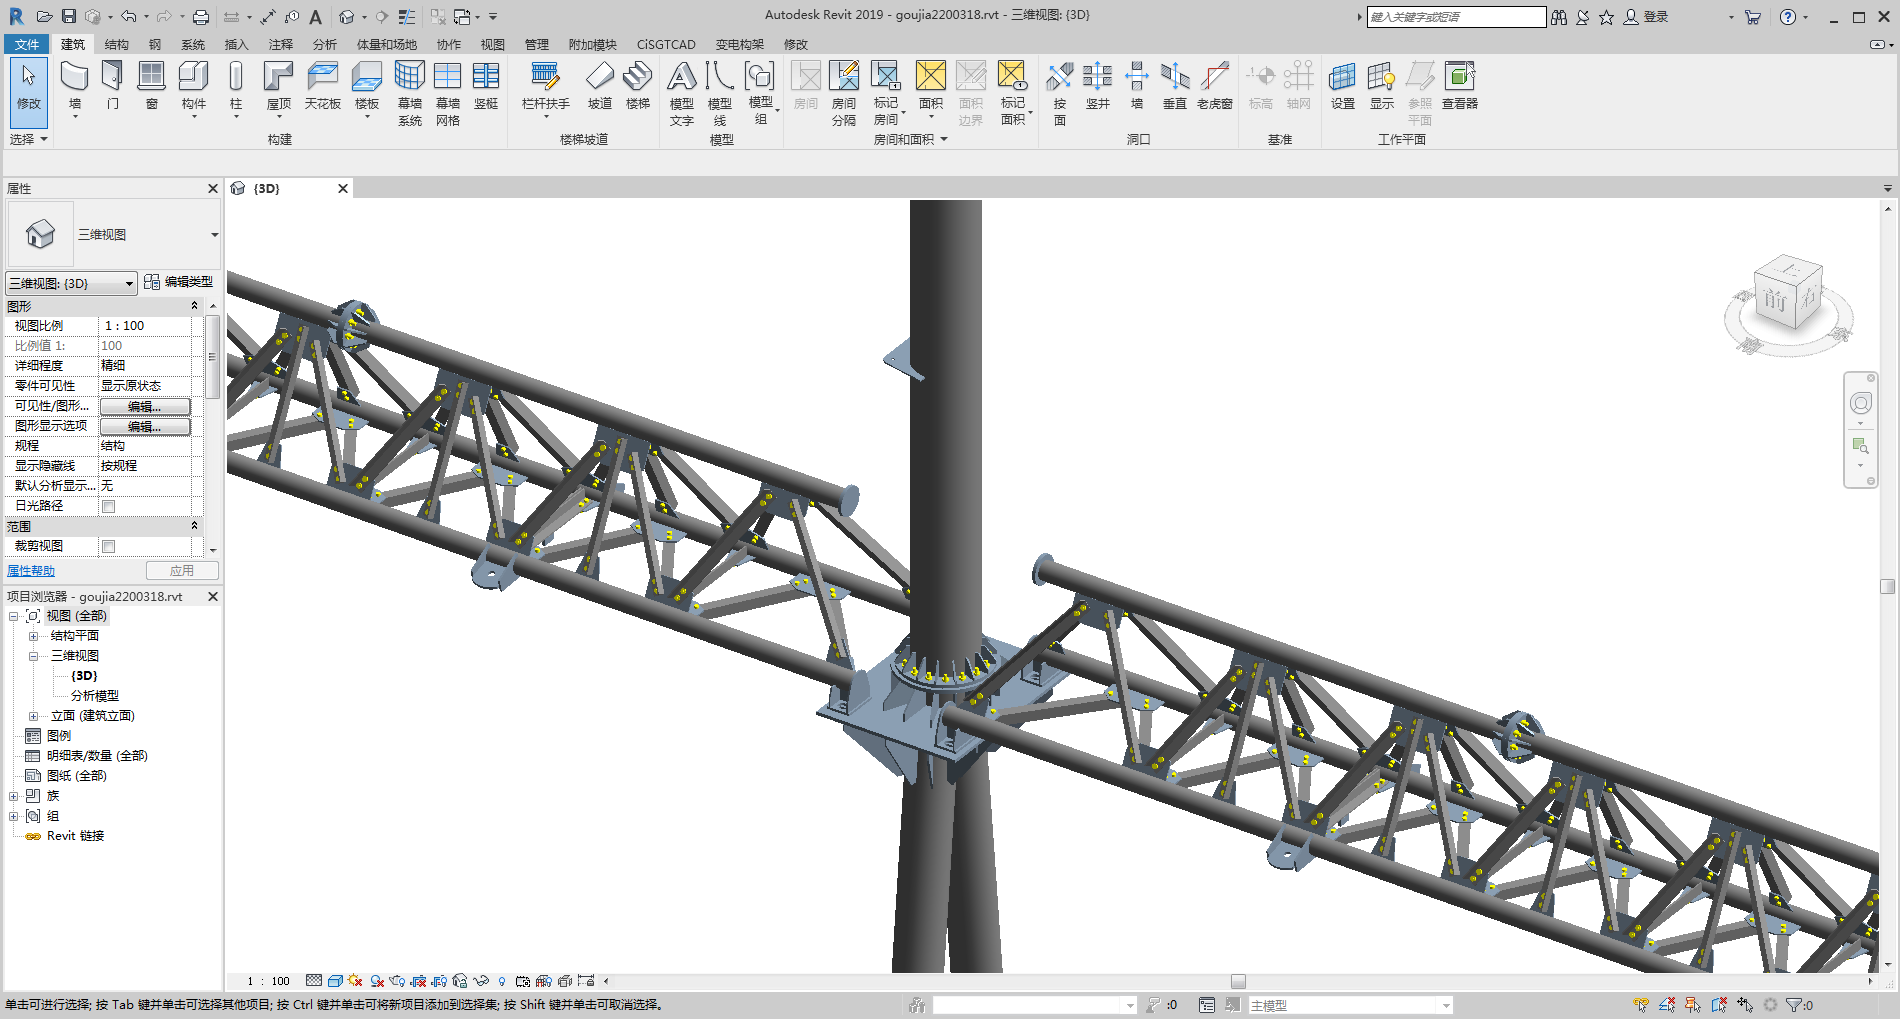Image resolution: width=1900 pixels, height=1019 pixels.
Task: Open the Structure (结构) ribbon tab
Action: click(116, 45)
